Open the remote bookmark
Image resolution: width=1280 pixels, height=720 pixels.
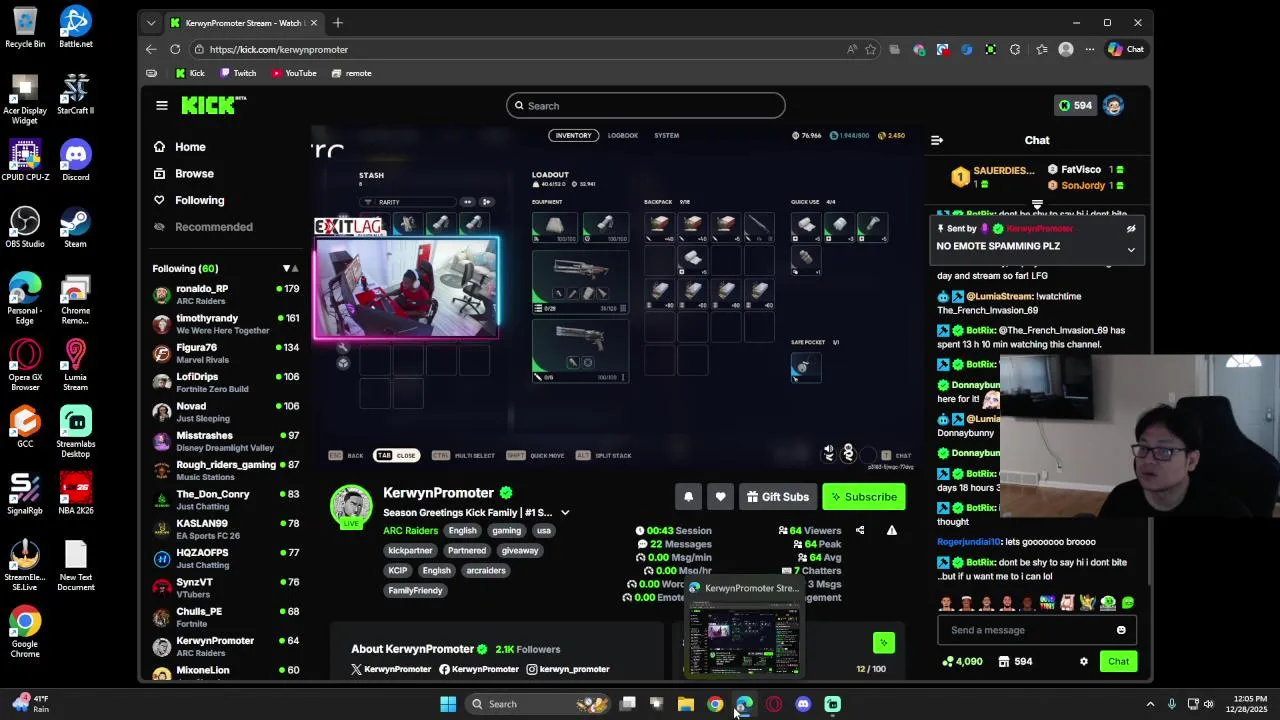pyautogui.click(x=351, y=73)
